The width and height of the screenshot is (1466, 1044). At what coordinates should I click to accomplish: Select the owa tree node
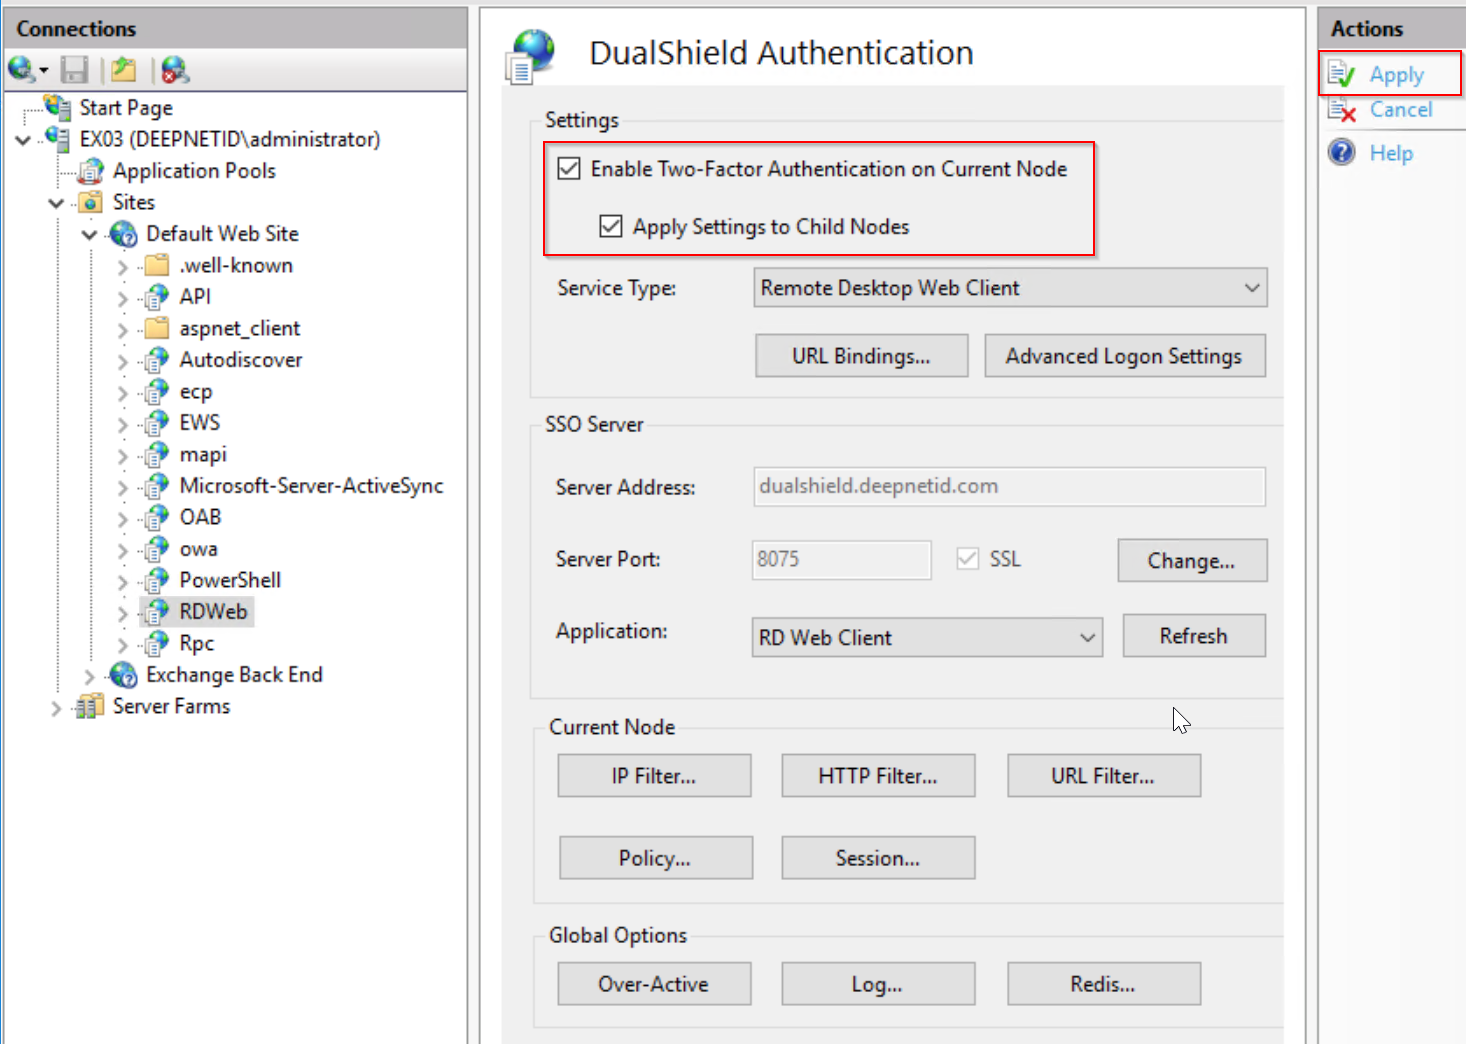pos(198,549)
